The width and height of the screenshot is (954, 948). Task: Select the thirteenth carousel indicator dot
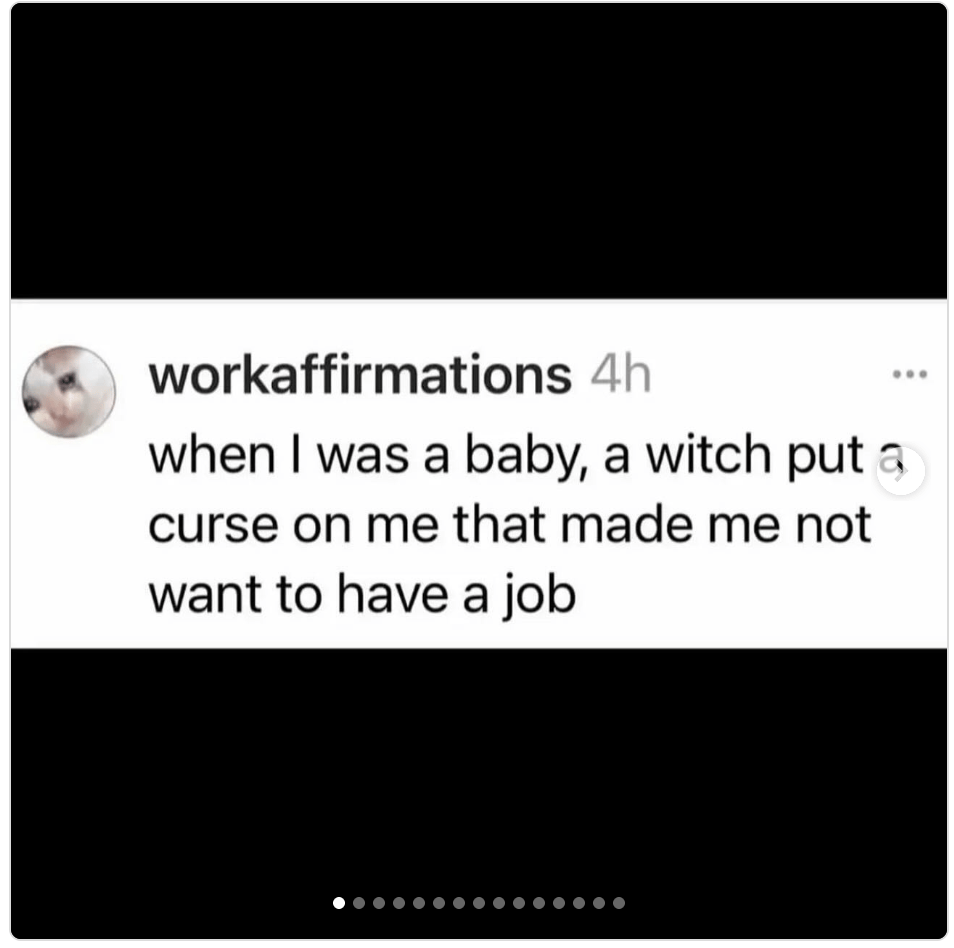[579, 903]
